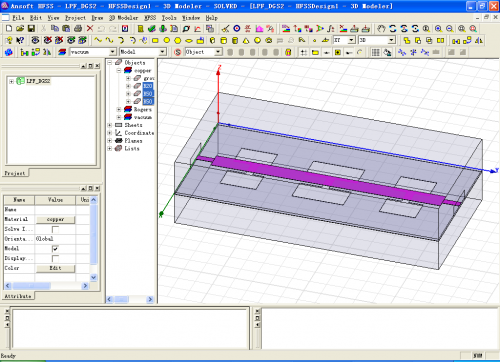
Task: Create a new project with New icon
Action: click(9, 29)
